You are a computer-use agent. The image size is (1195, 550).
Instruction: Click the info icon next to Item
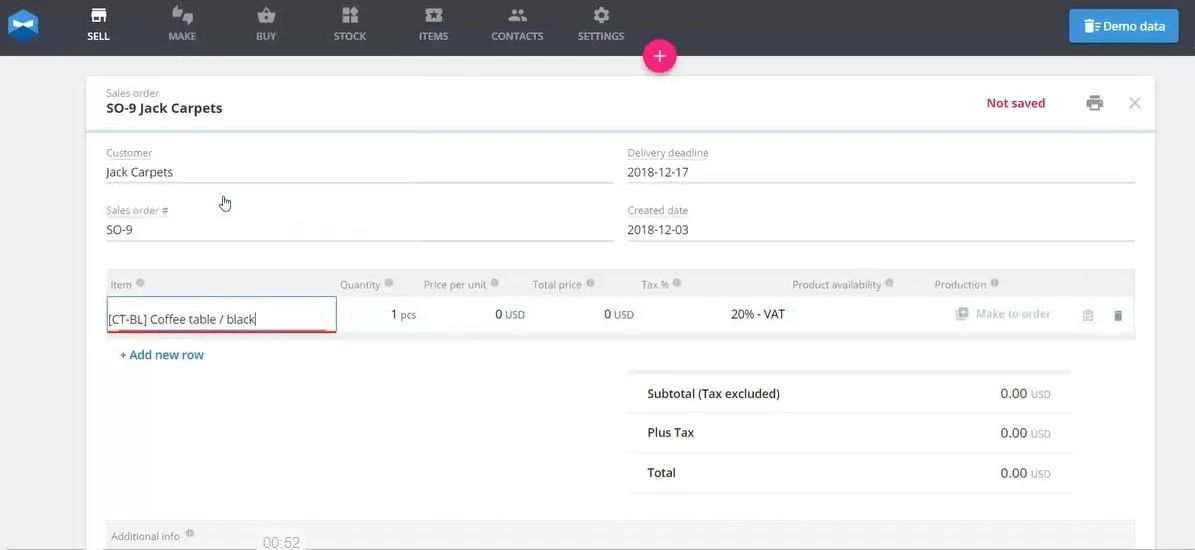click(140, 283)
